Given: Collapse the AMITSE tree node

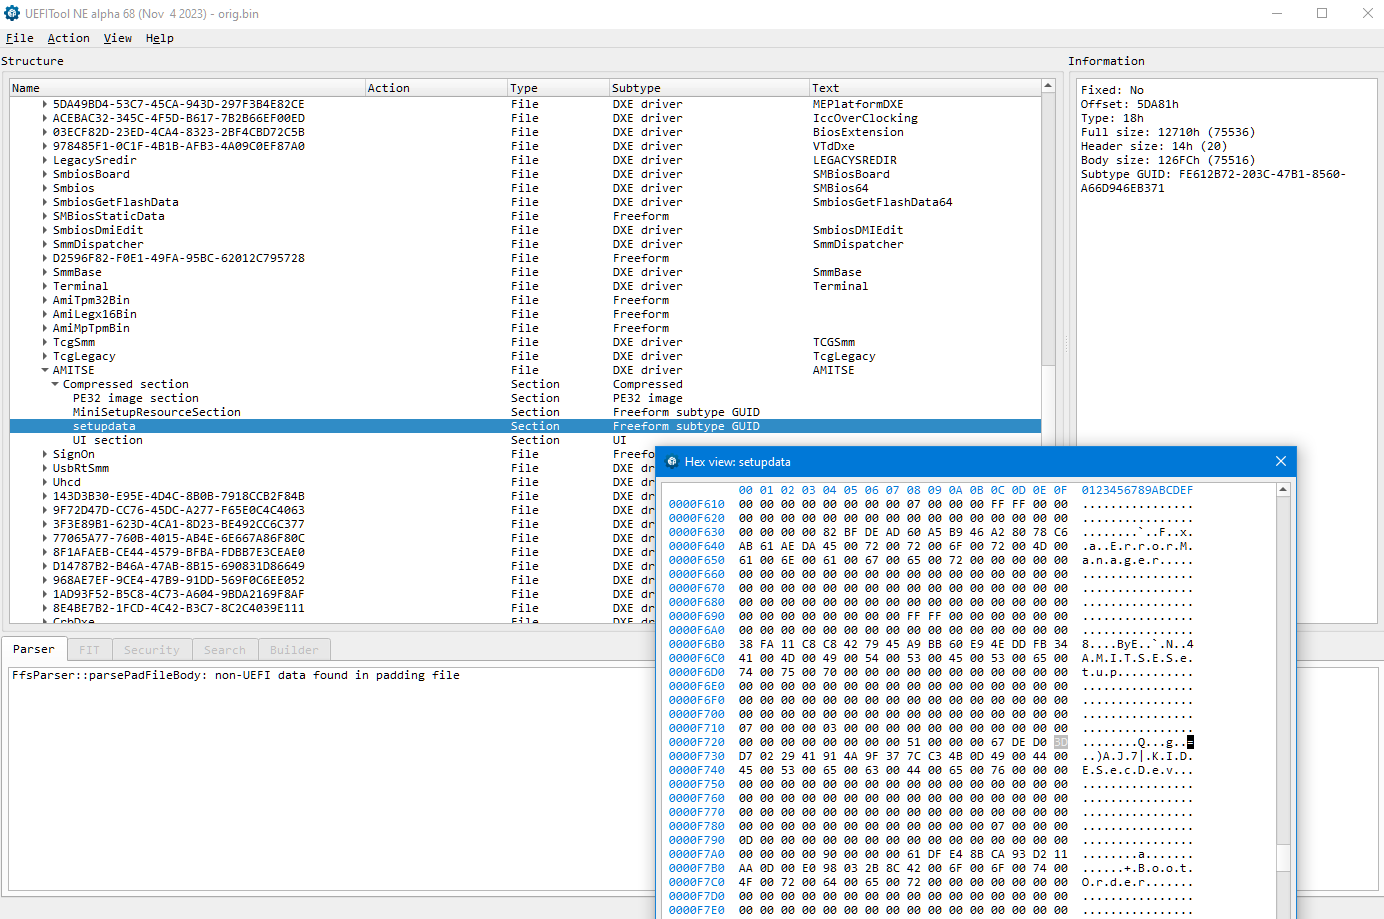Looking at the screenshot, I should click(45, 370).
